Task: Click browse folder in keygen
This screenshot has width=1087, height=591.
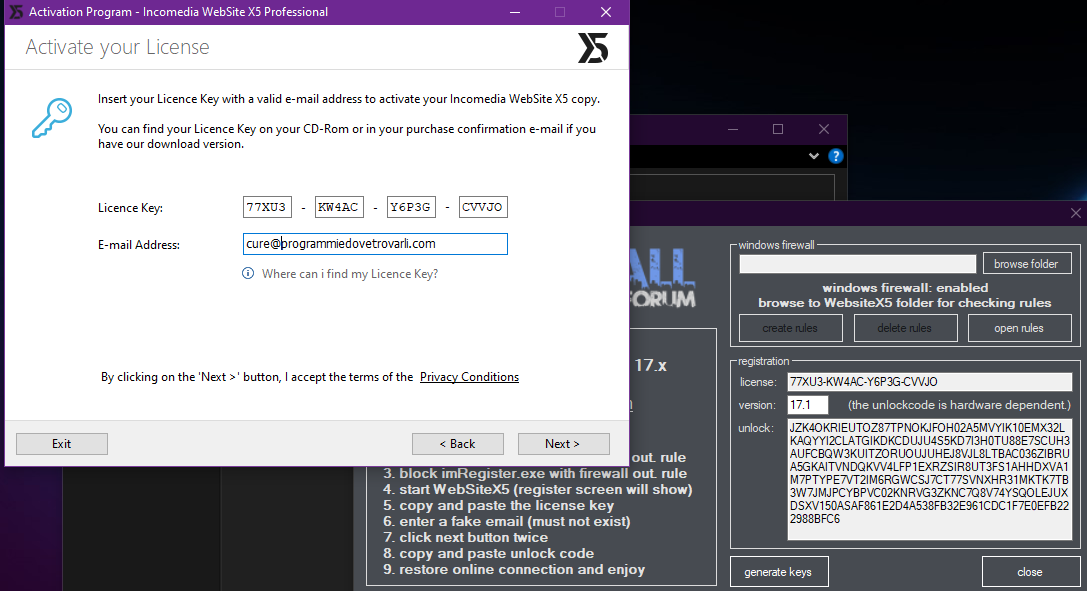Action: point(1026,264)
